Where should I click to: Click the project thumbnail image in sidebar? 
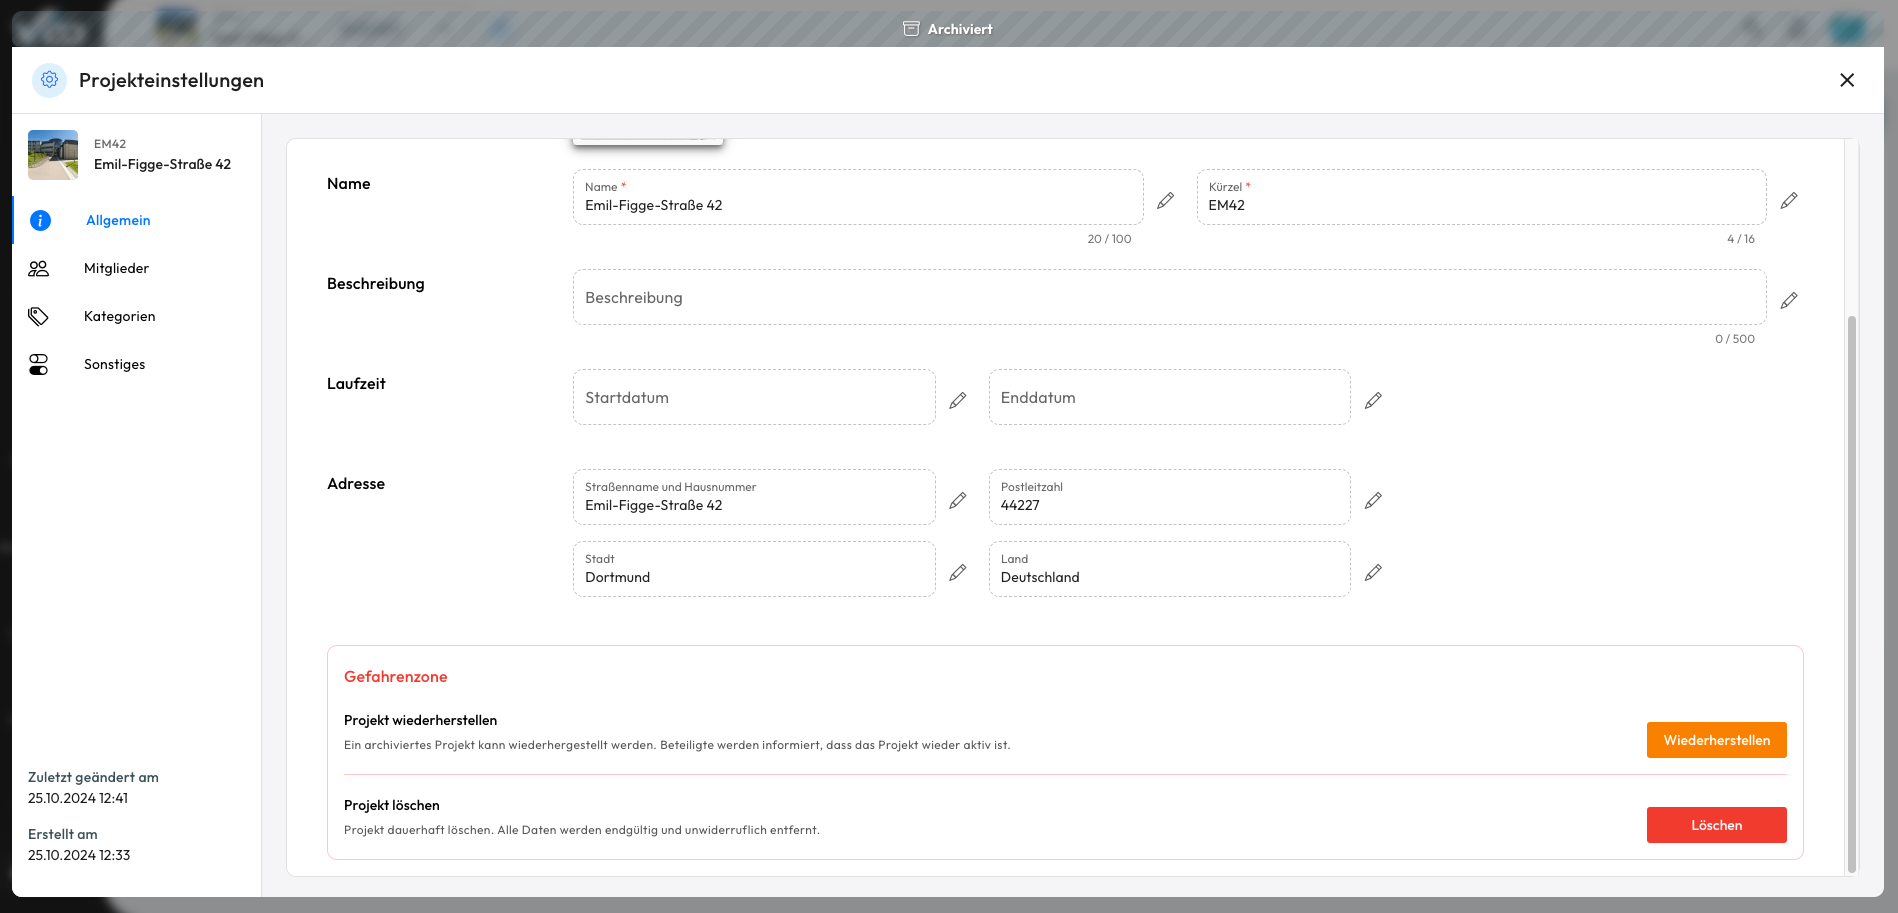(53, 155)
